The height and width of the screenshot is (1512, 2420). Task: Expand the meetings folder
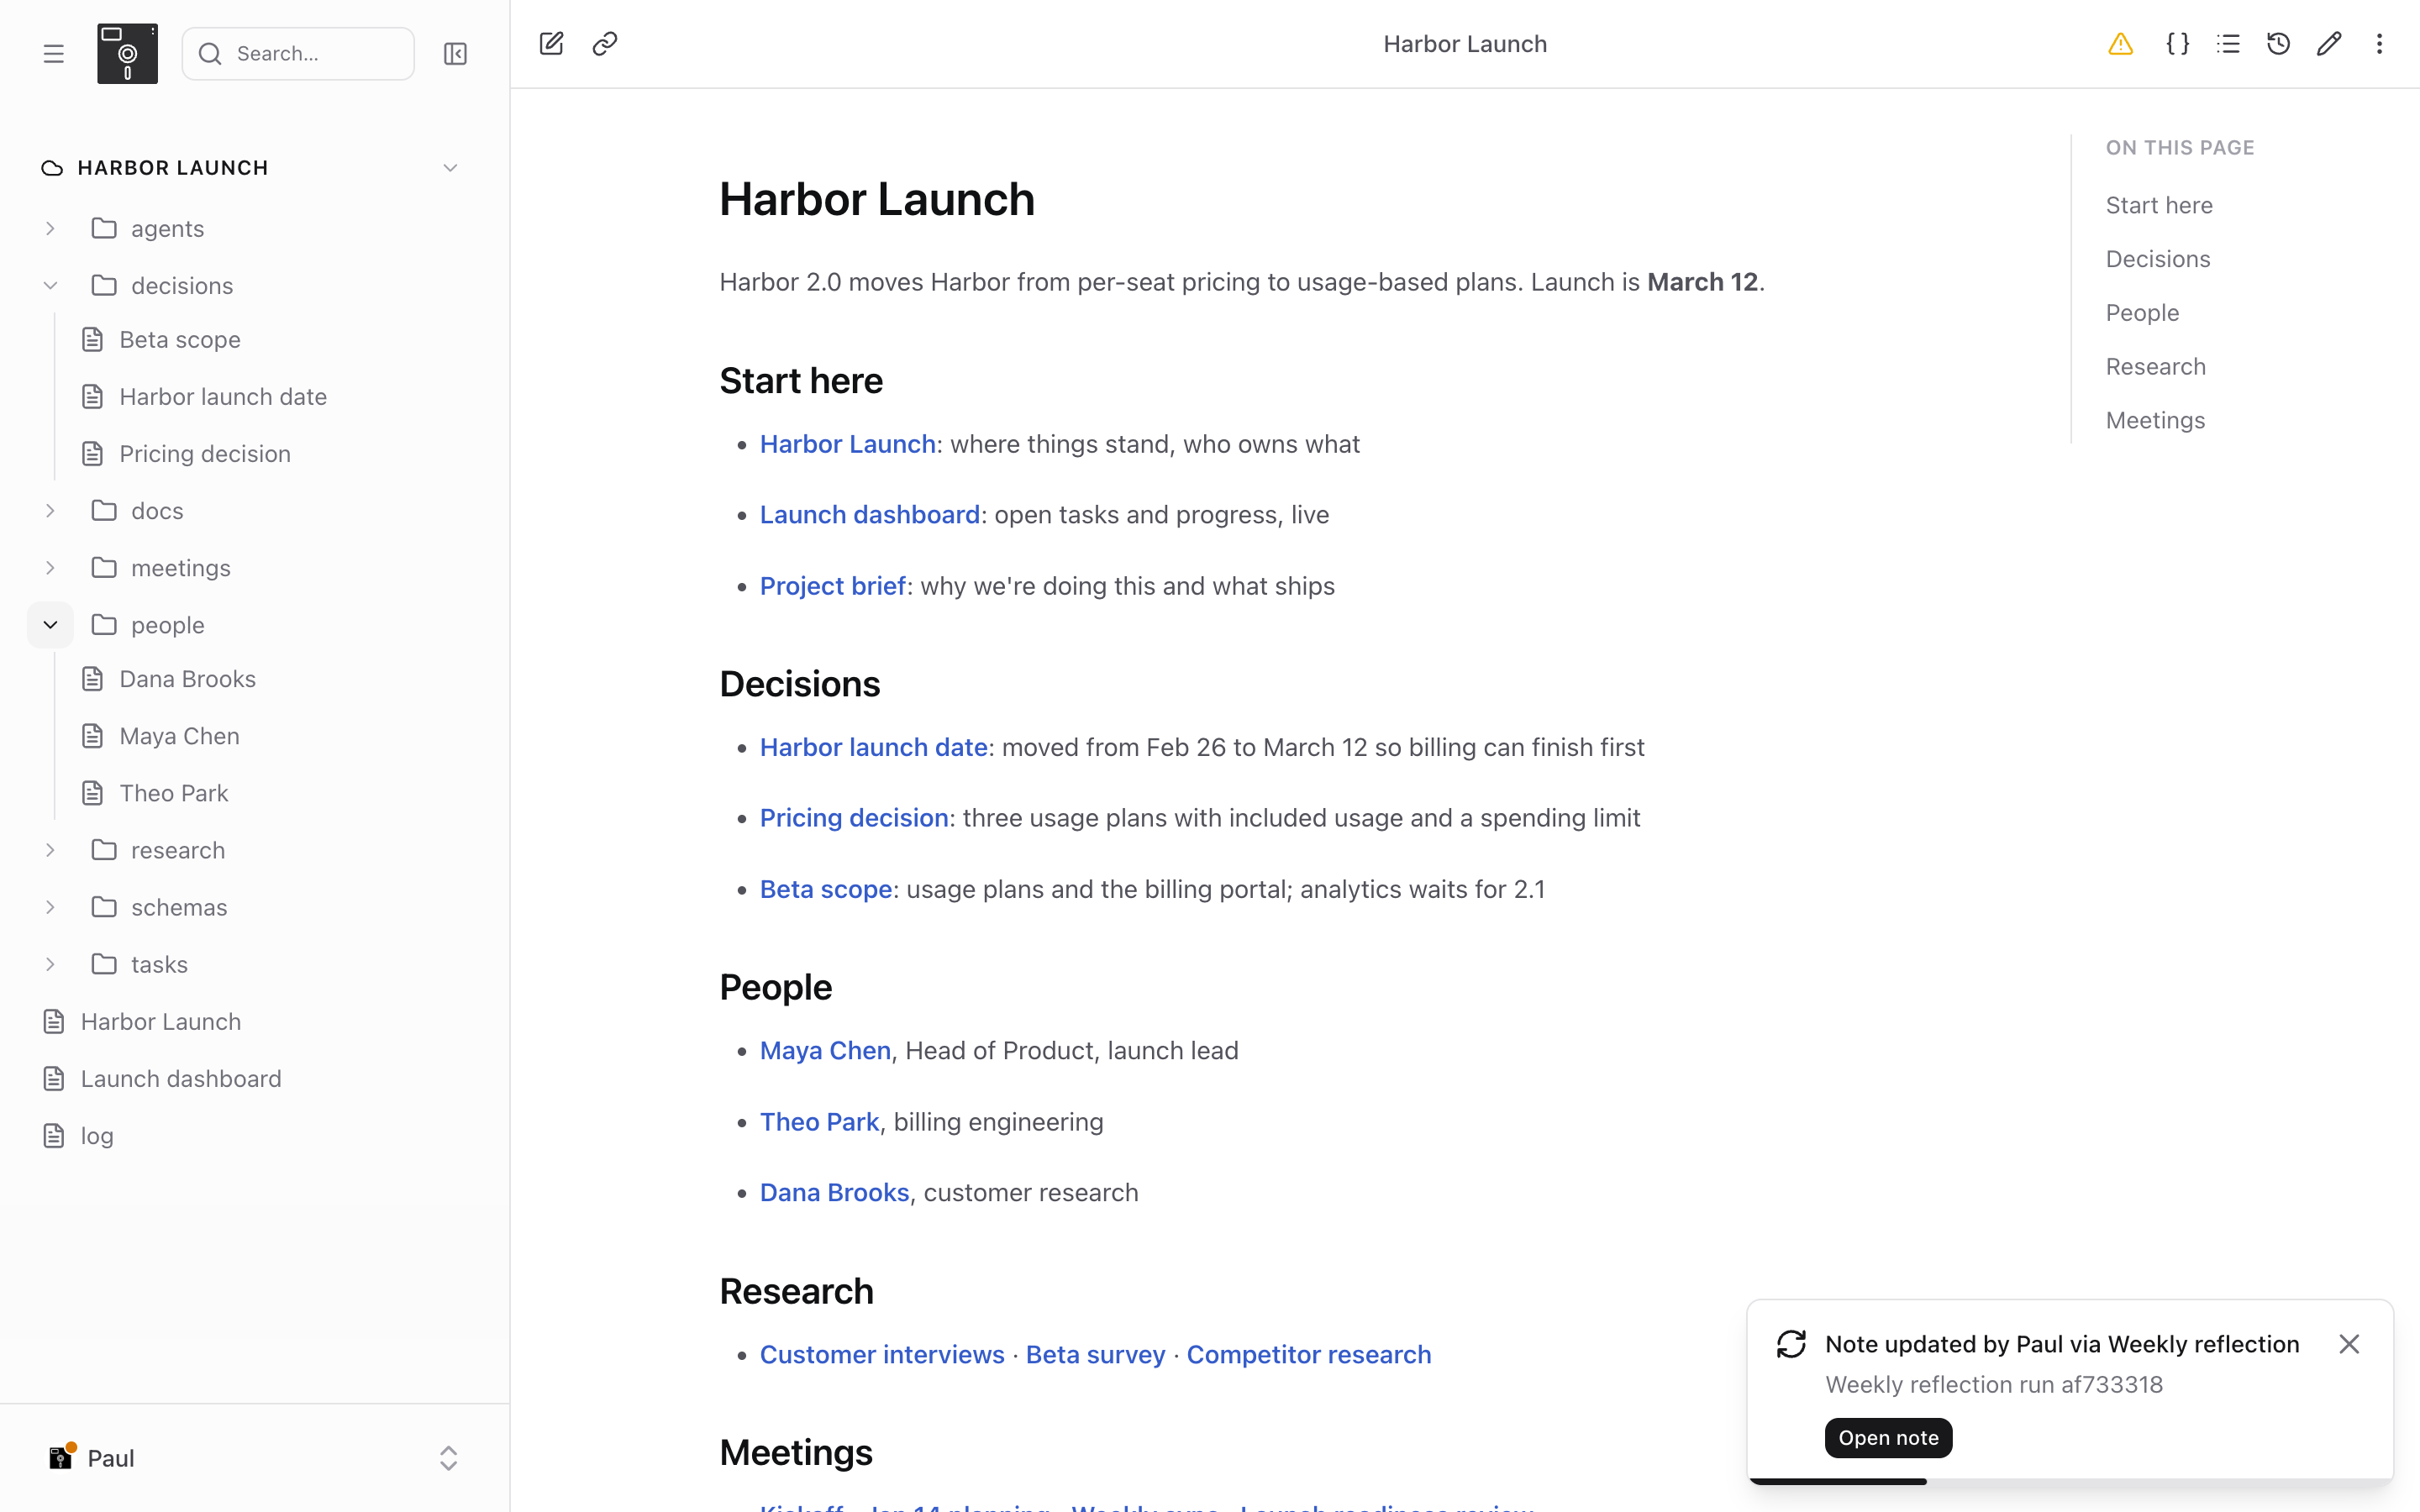(x=50, y=568)
